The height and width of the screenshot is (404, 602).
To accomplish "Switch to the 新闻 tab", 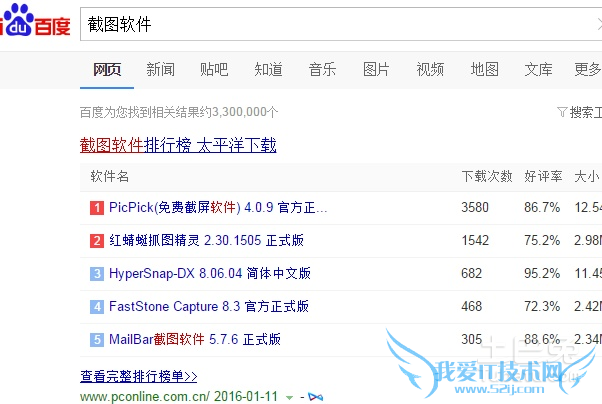I will 160,70.
